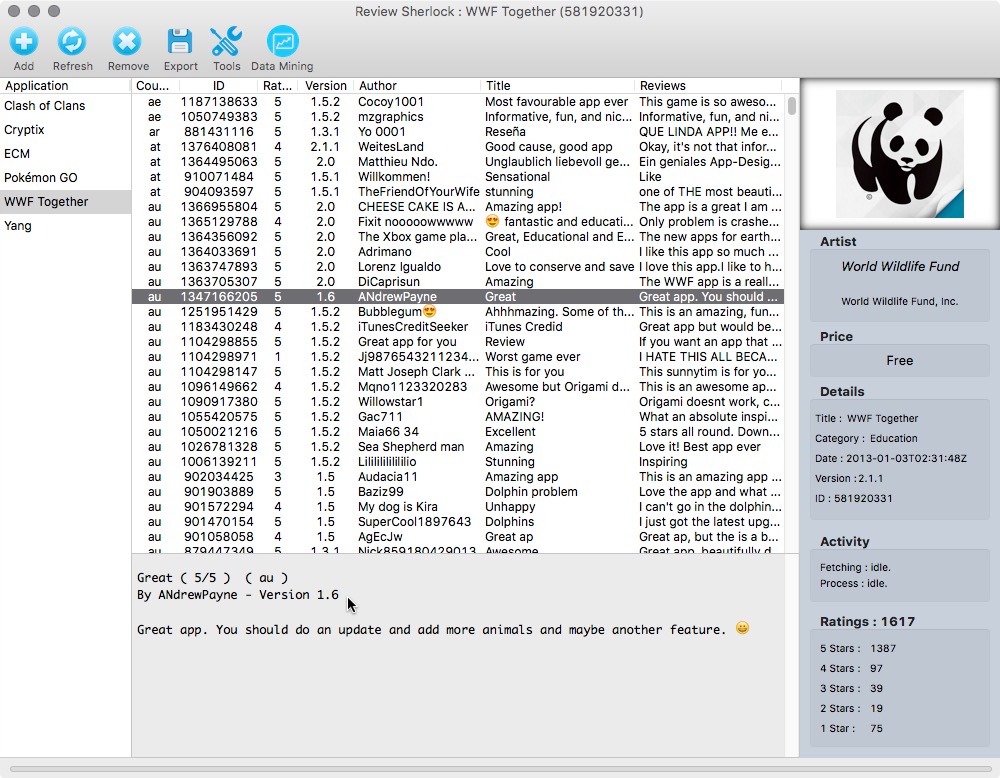1000x778 pixels.
Task: Click the Free price value
Action: pyautogui.click(x=899, y=361)
